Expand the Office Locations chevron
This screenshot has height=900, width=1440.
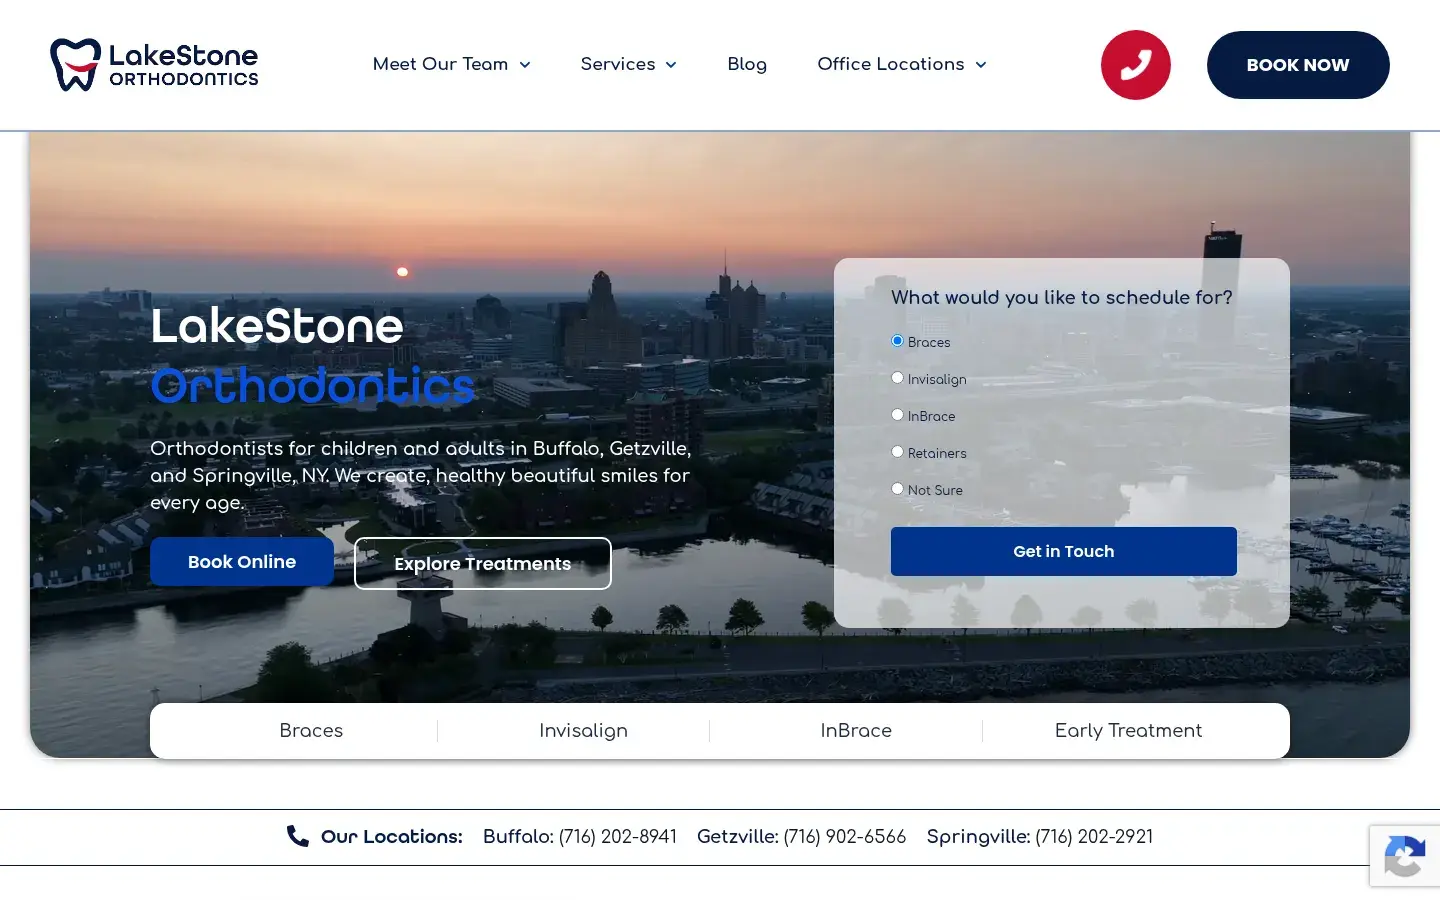pyautogui.click(x=981, y=65)
